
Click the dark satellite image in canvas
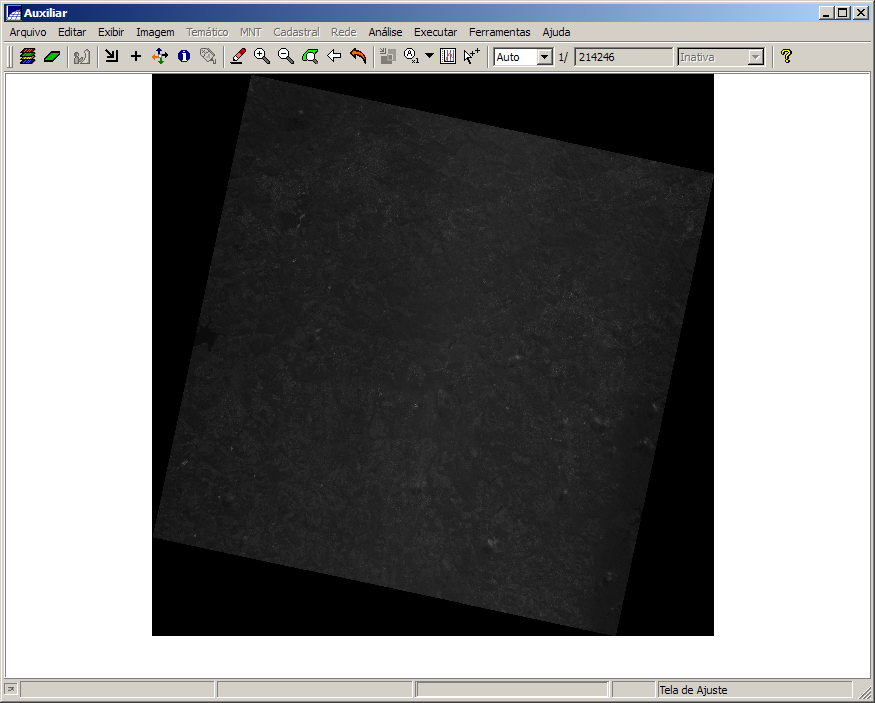pos(432,355)
